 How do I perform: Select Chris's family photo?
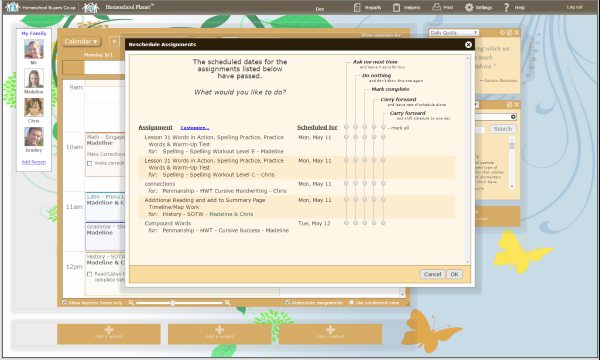[34, 107]
